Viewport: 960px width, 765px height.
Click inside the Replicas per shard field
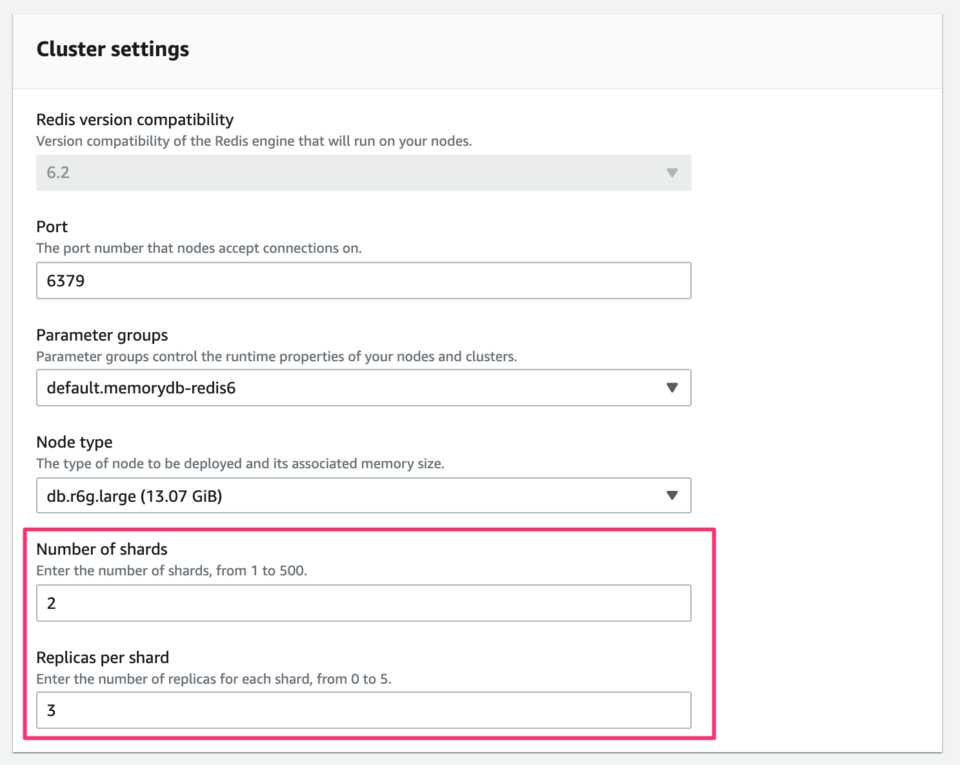363,710
